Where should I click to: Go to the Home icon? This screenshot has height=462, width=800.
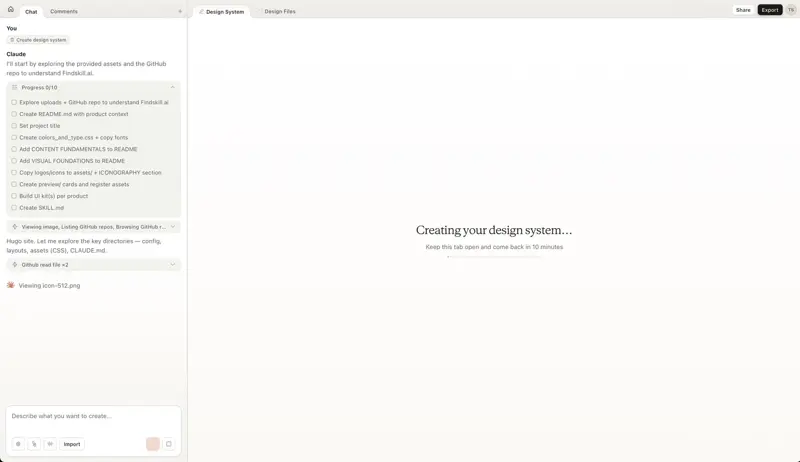point(11,9)
